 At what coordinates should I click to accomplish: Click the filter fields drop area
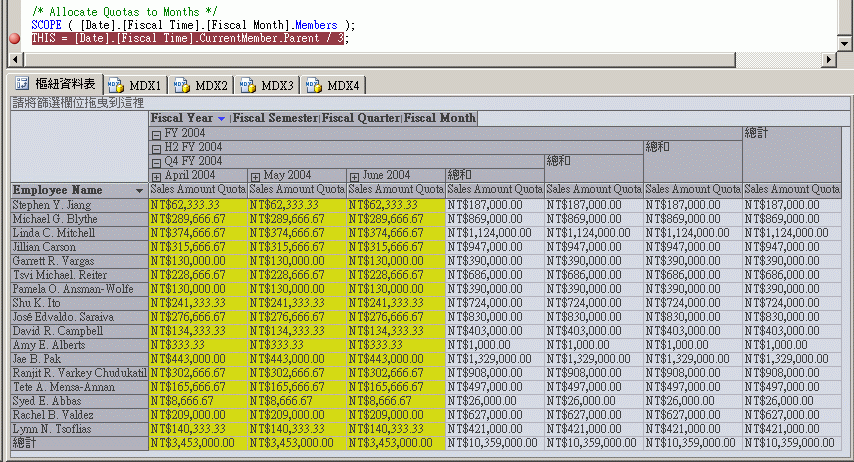click(429, 103)
